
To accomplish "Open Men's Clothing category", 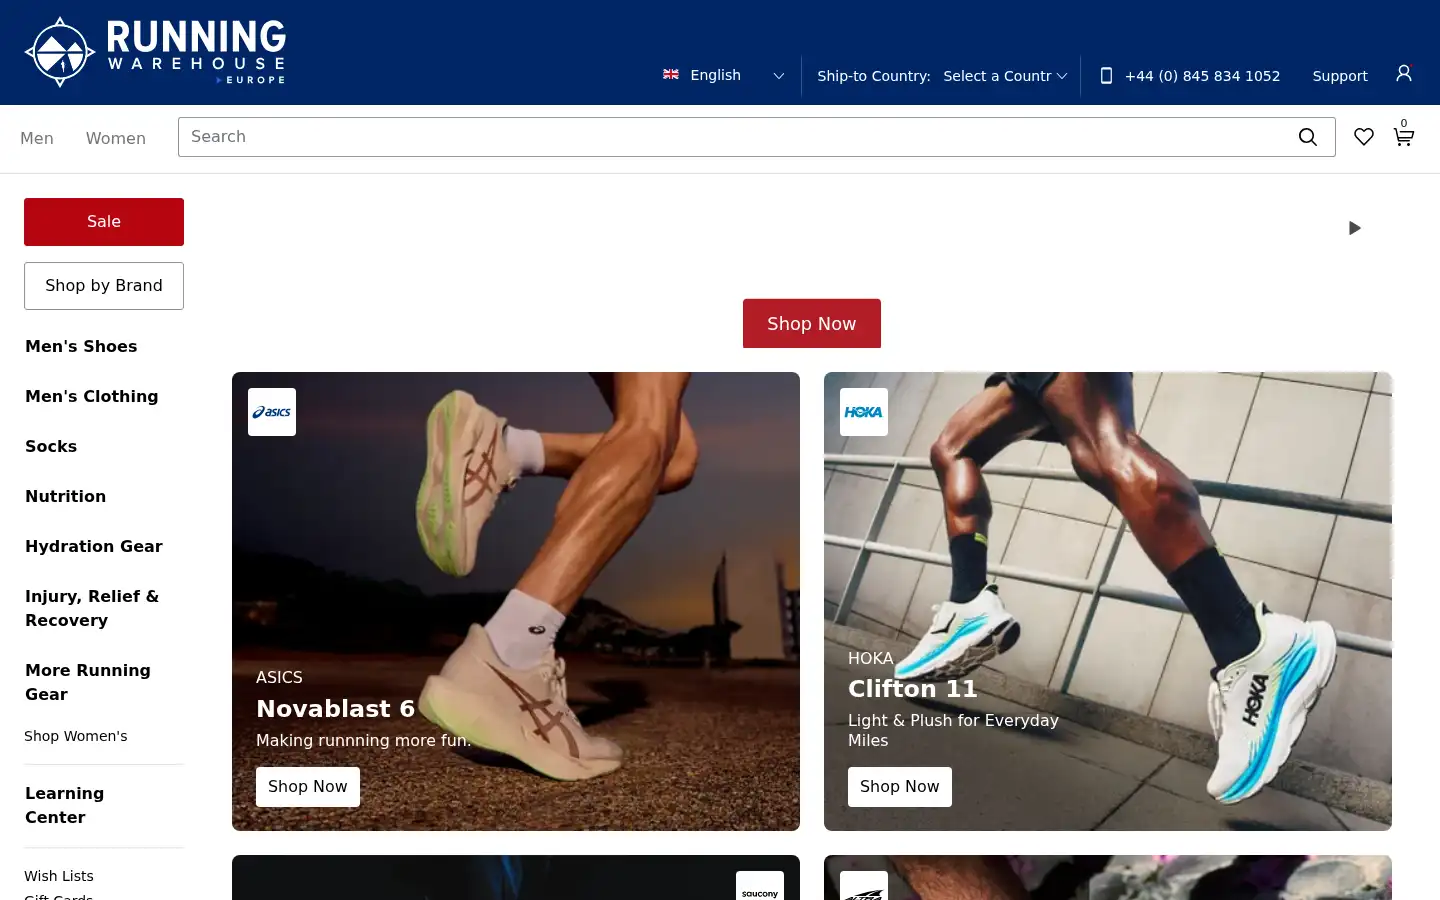I will tap(91, 397).
